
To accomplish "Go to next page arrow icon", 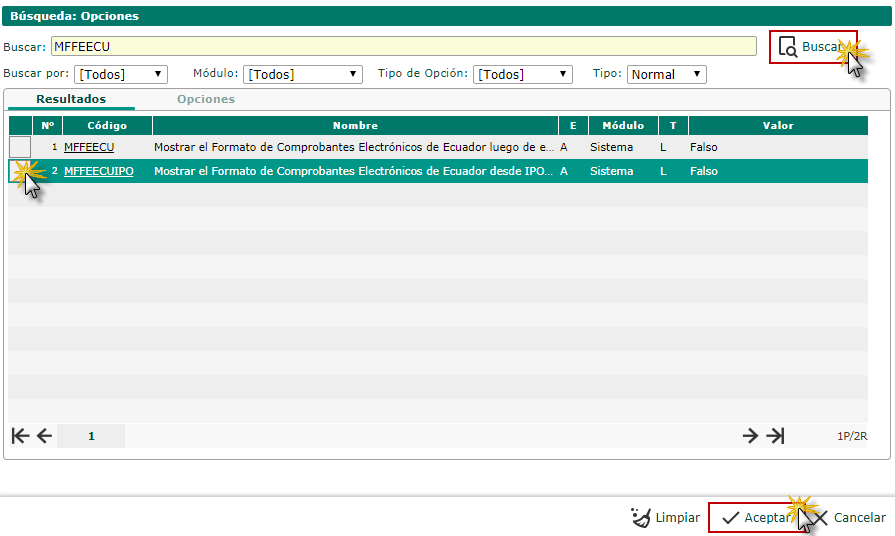I will click(751, 436).
